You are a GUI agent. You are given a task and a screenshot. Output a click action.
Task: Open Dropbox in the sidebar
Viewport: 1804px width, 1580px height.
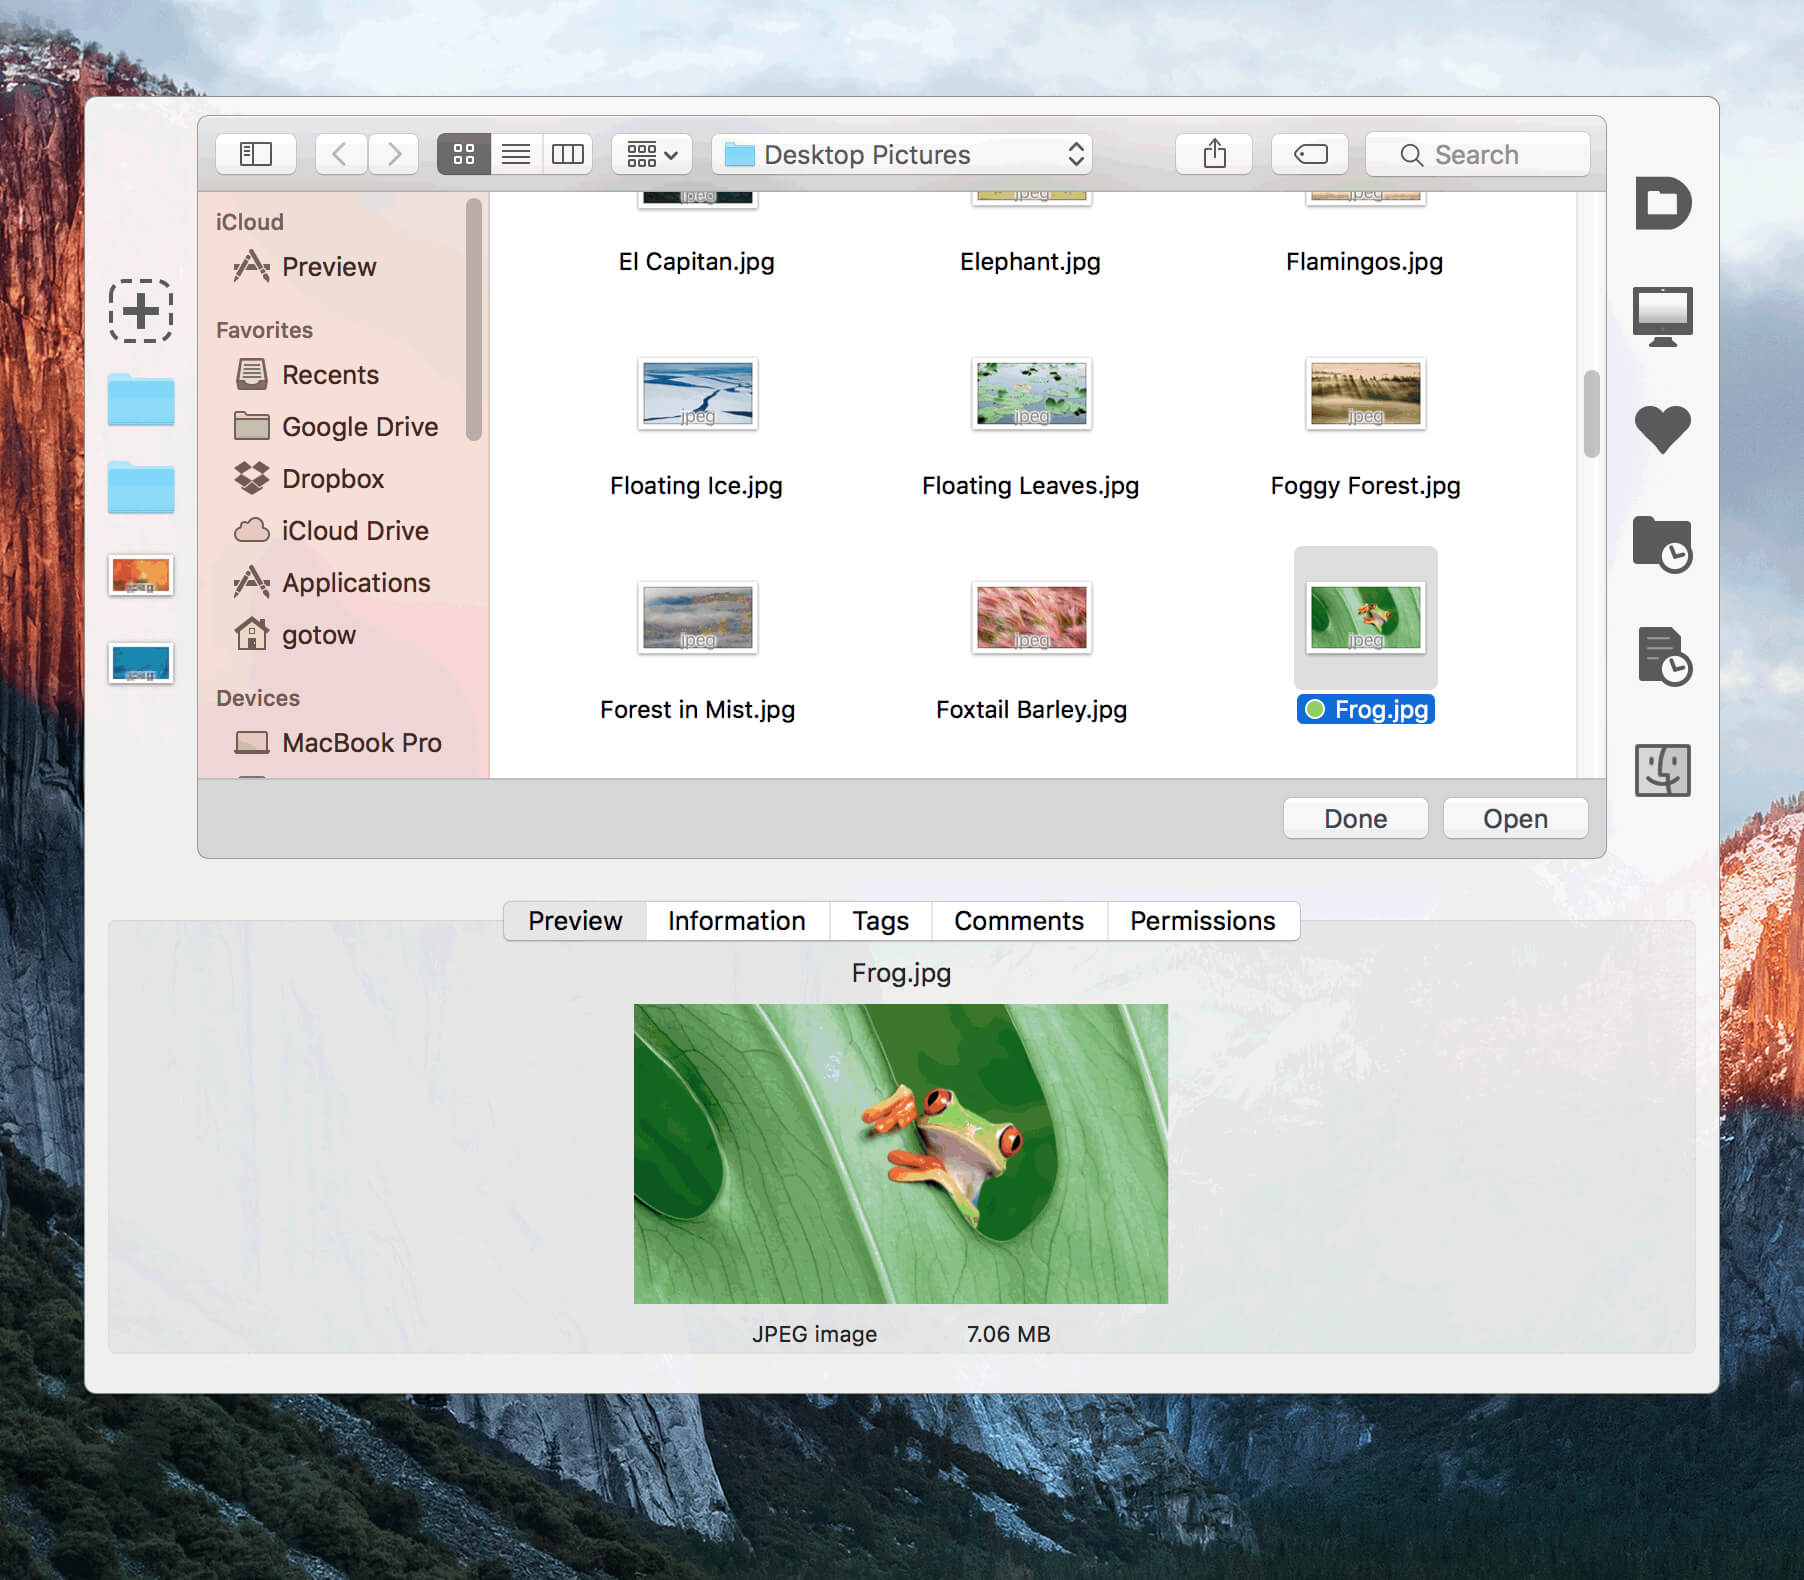tap(333, 479)
